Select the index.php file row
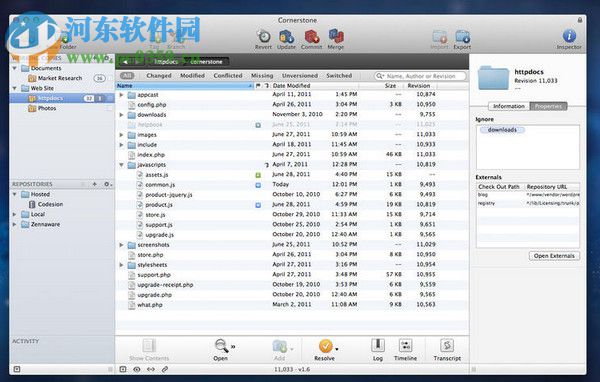 point(292,155)
